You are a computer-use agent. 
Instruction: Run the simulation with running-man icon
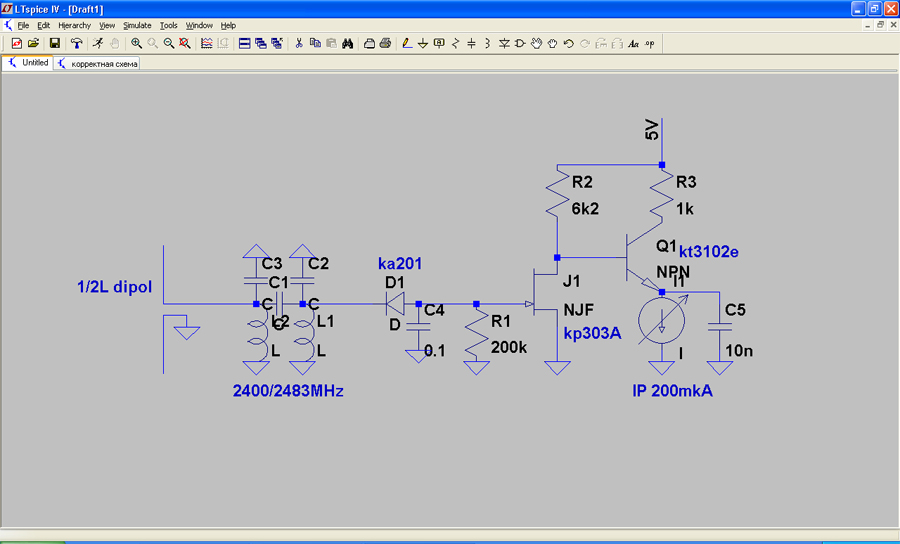(98, 44)
